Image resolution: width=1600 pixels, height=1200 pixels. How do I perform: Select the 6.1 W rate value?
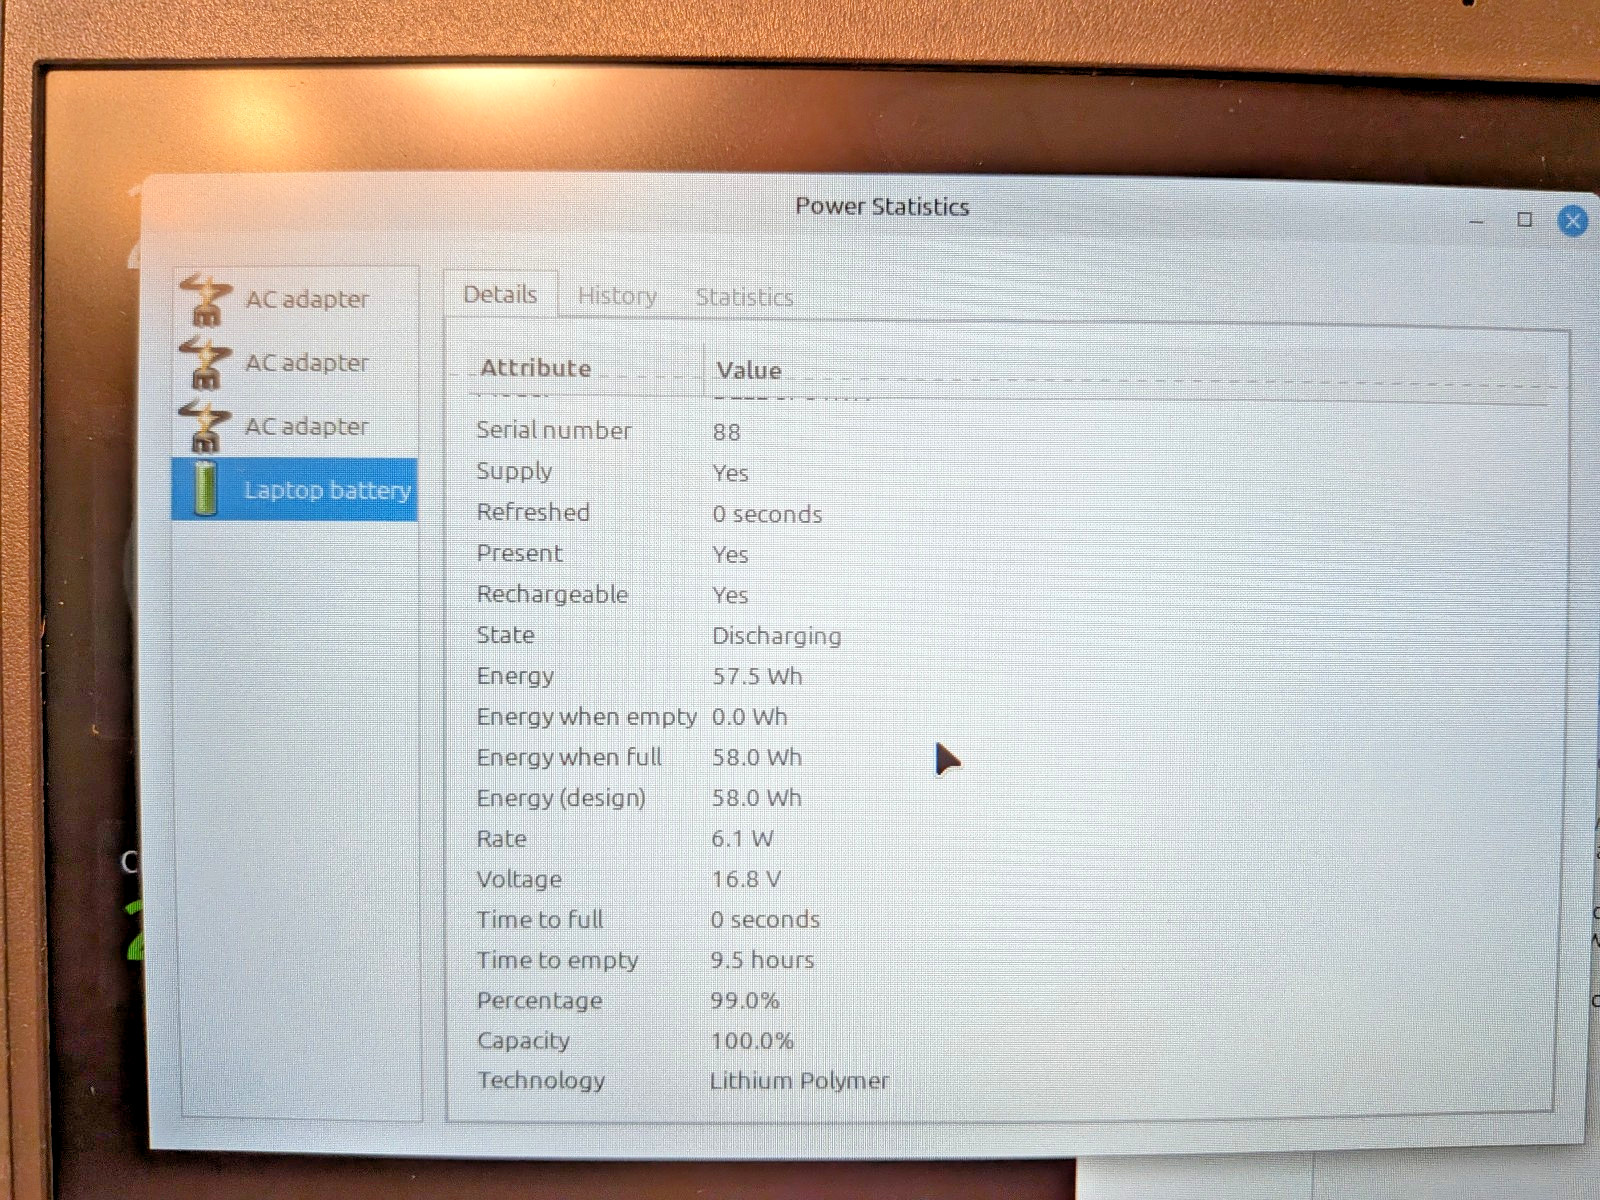pyautogui.click(x=742, y=838)
